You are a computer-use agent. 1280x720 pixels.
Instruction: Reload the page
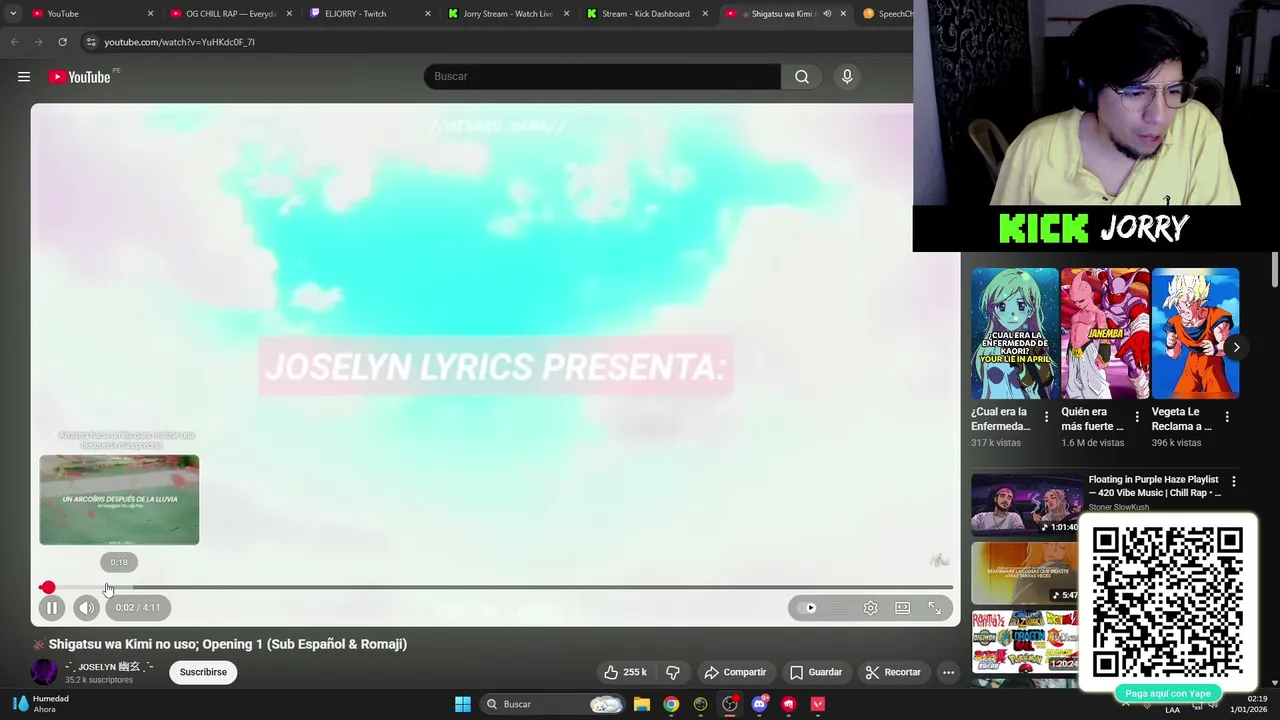pyautogui.click(x=62, y=42)
